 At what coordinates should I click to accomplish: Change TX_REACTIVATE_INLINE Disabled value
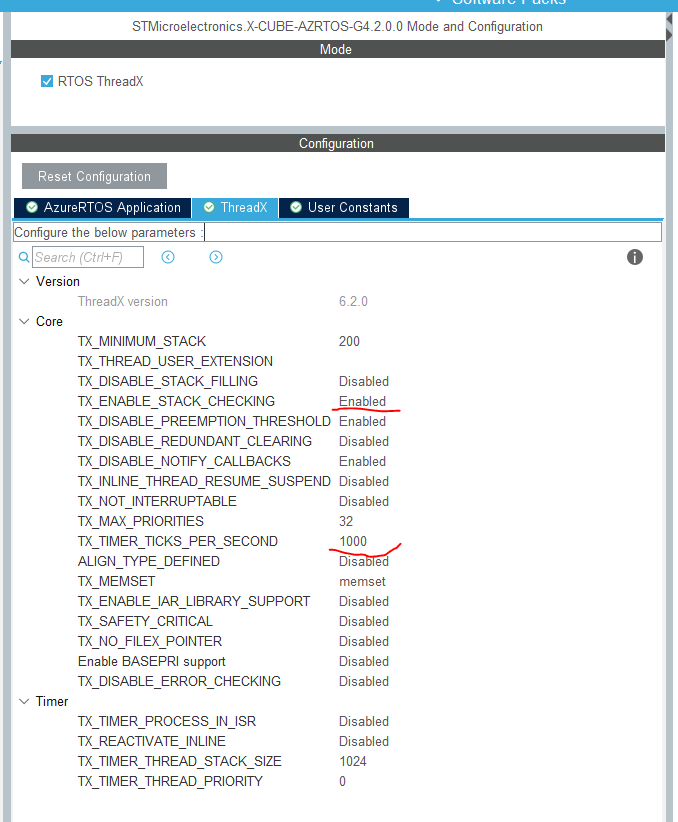364,741
